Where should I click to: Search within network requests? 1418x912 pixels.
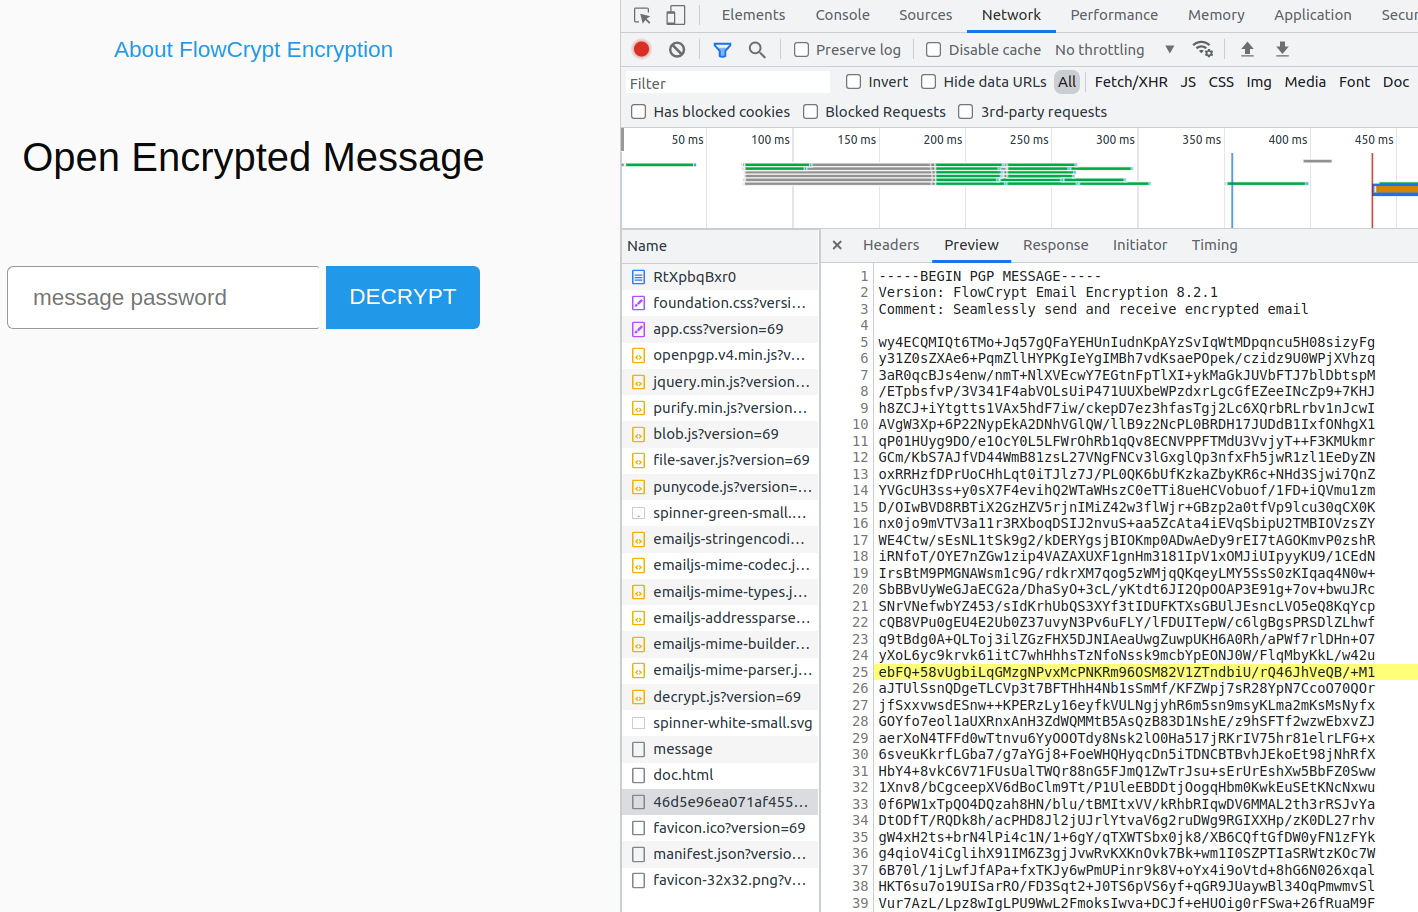(x=757, y=48)
